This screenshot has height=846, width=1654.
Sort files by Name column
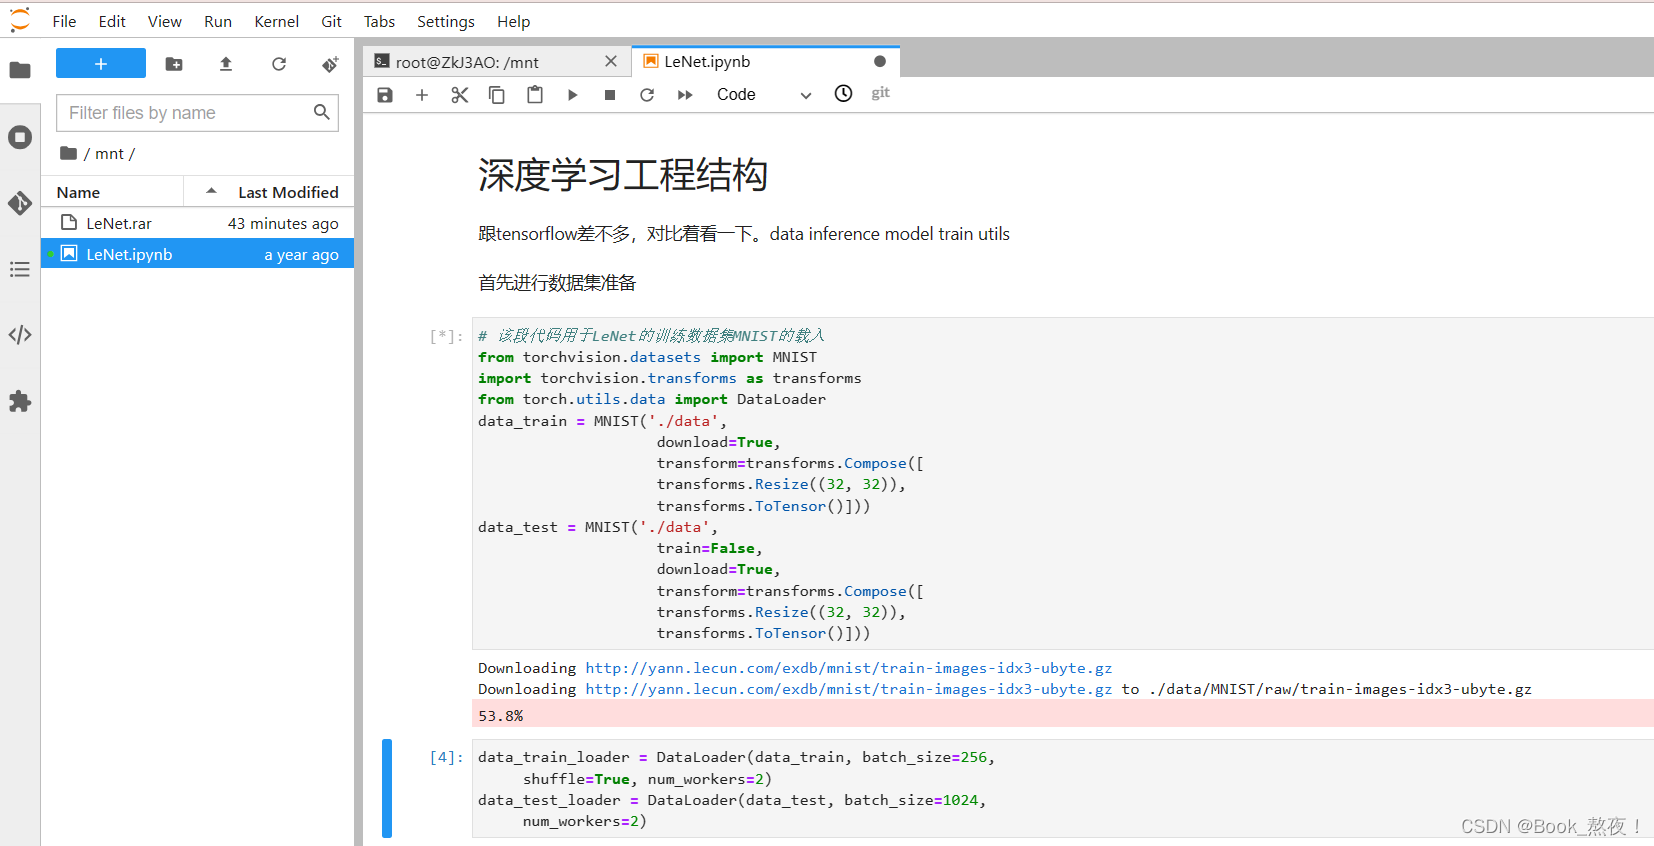point(112,192)
